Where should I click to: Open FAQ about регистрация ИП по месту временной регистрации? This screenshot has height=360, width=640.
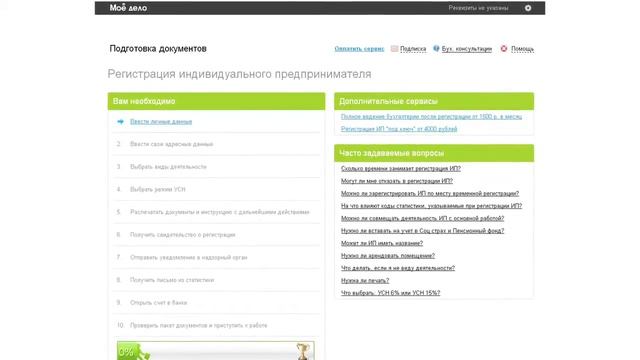[x=430, y=193]
